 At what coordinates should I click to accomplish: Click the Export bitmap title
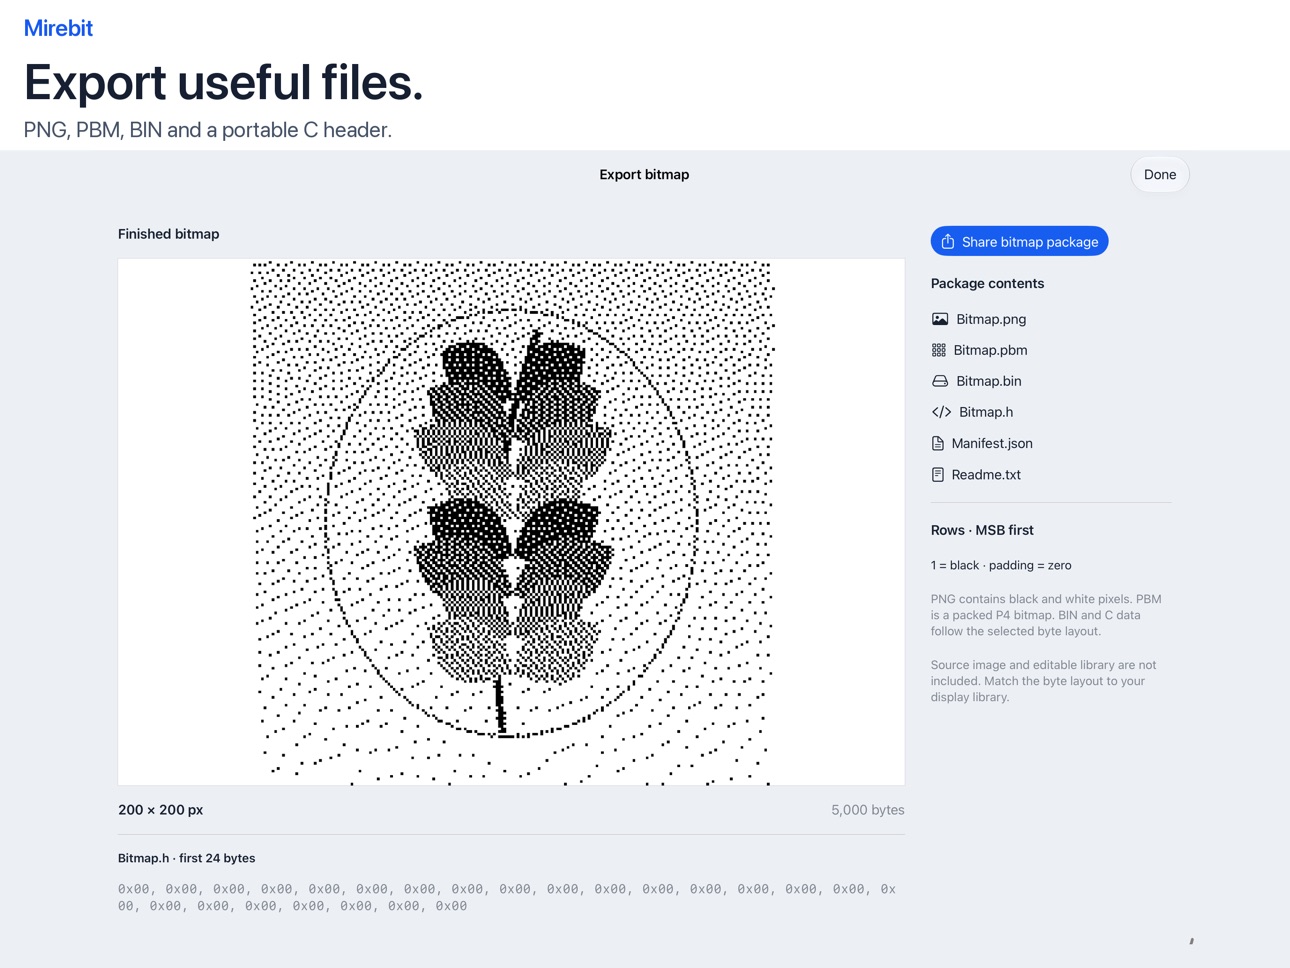pyautogui.click(x=644, y=174)
